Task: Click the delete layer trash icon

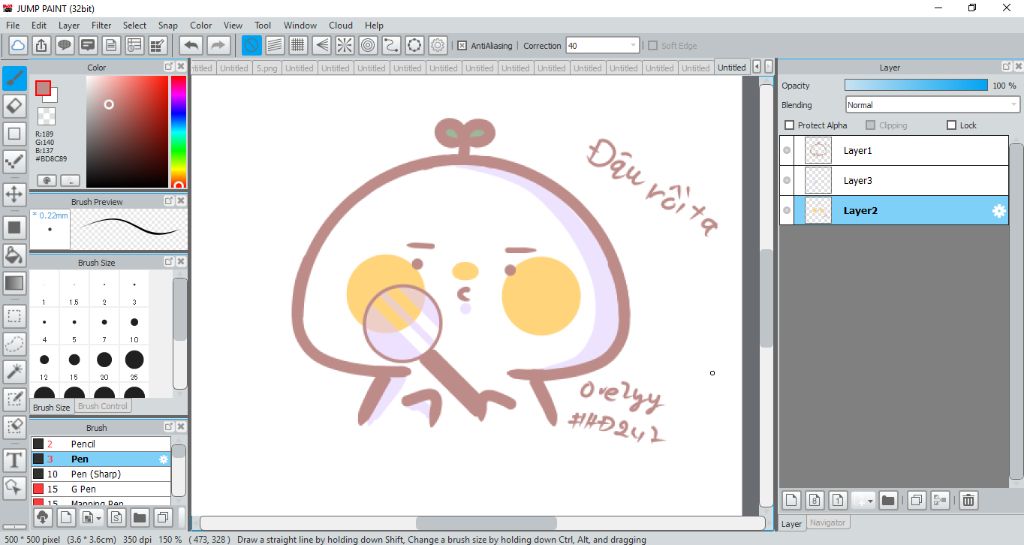Action: pos(968,501)
